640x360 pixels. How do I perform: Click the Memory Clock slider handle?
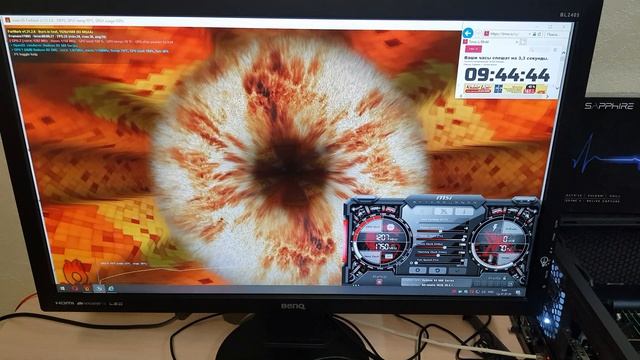click(438, 255)
